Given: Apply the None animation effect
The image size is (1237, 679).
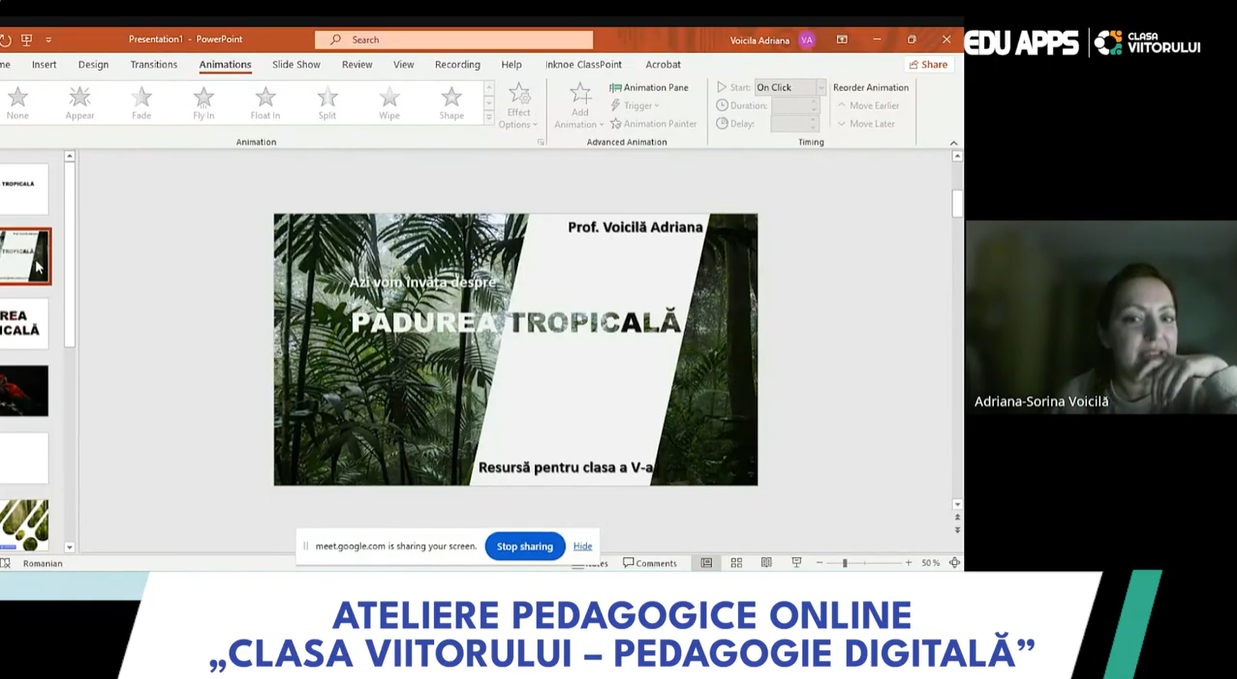Looking at the screenshot, I should pyautogui.click(x=18, y=103).
